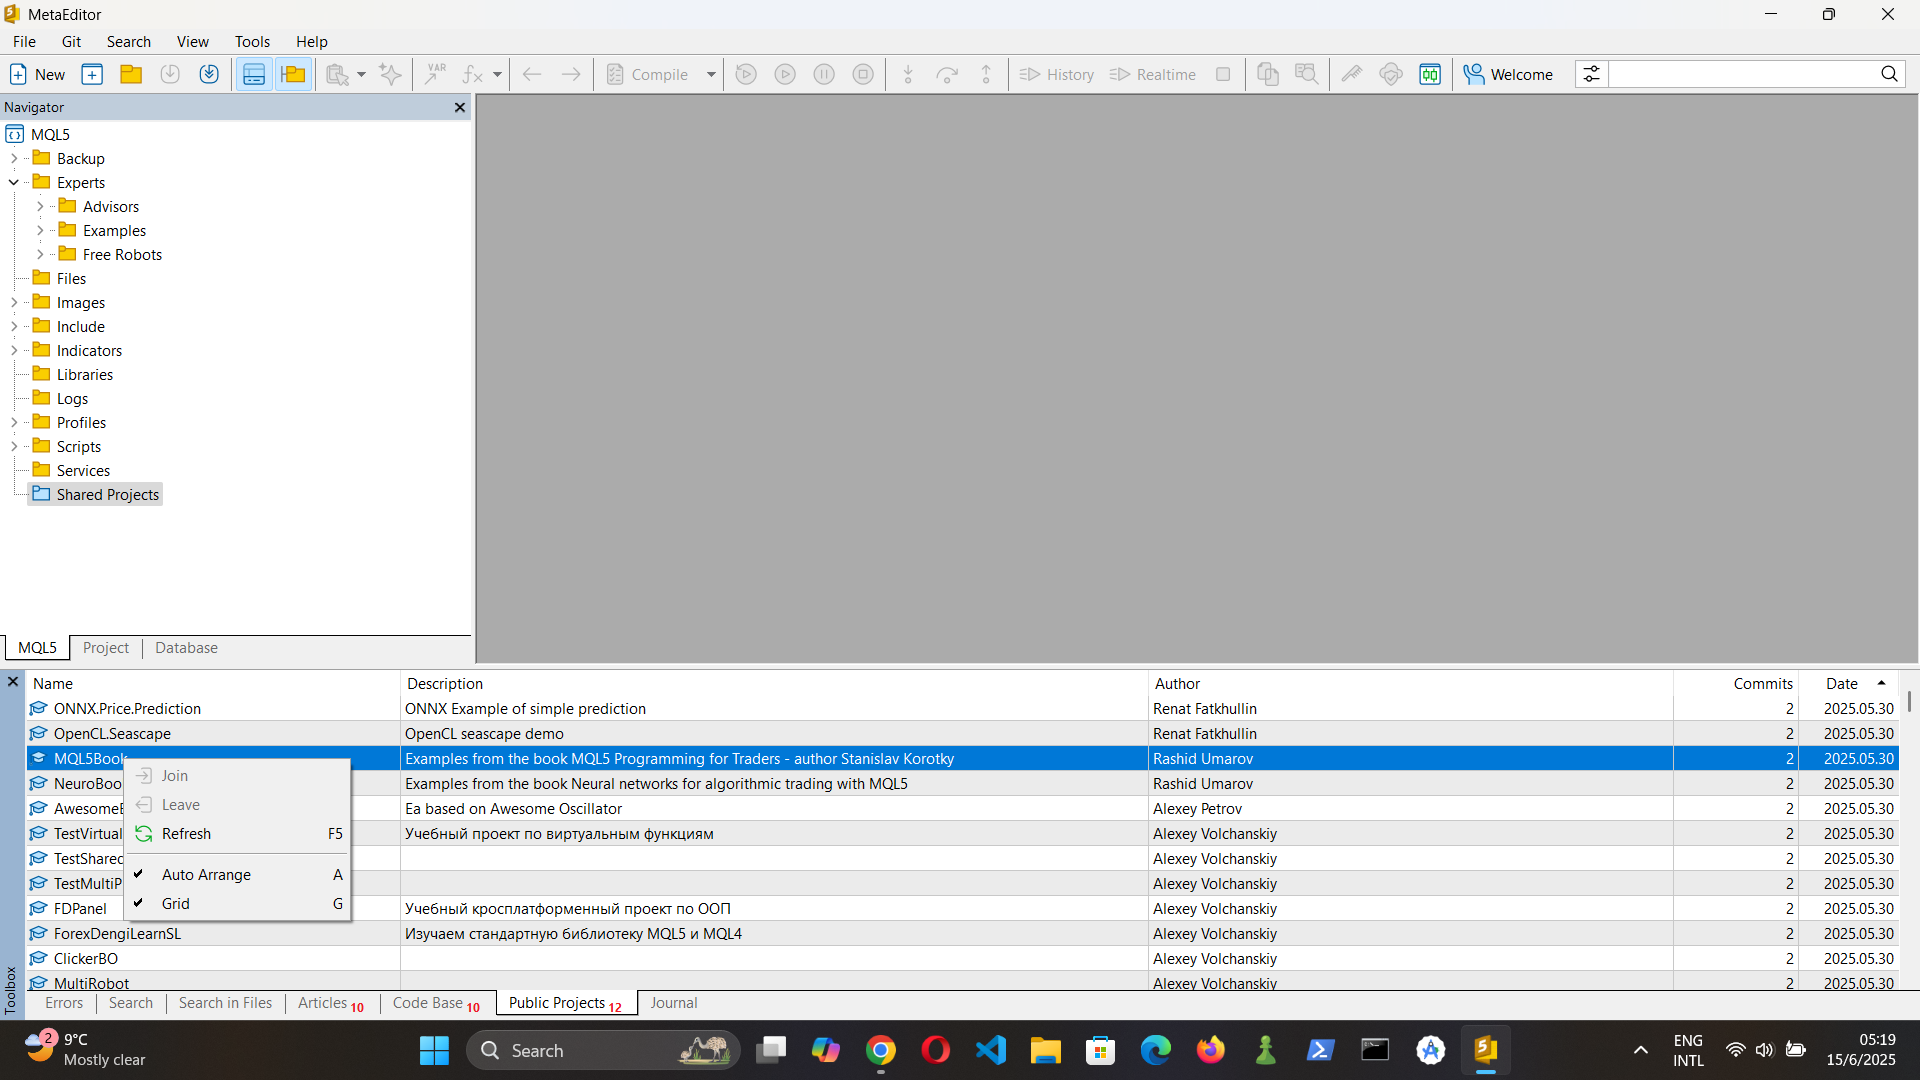
Task: Click the History profiling button
Action: [x=1057, y=74]
